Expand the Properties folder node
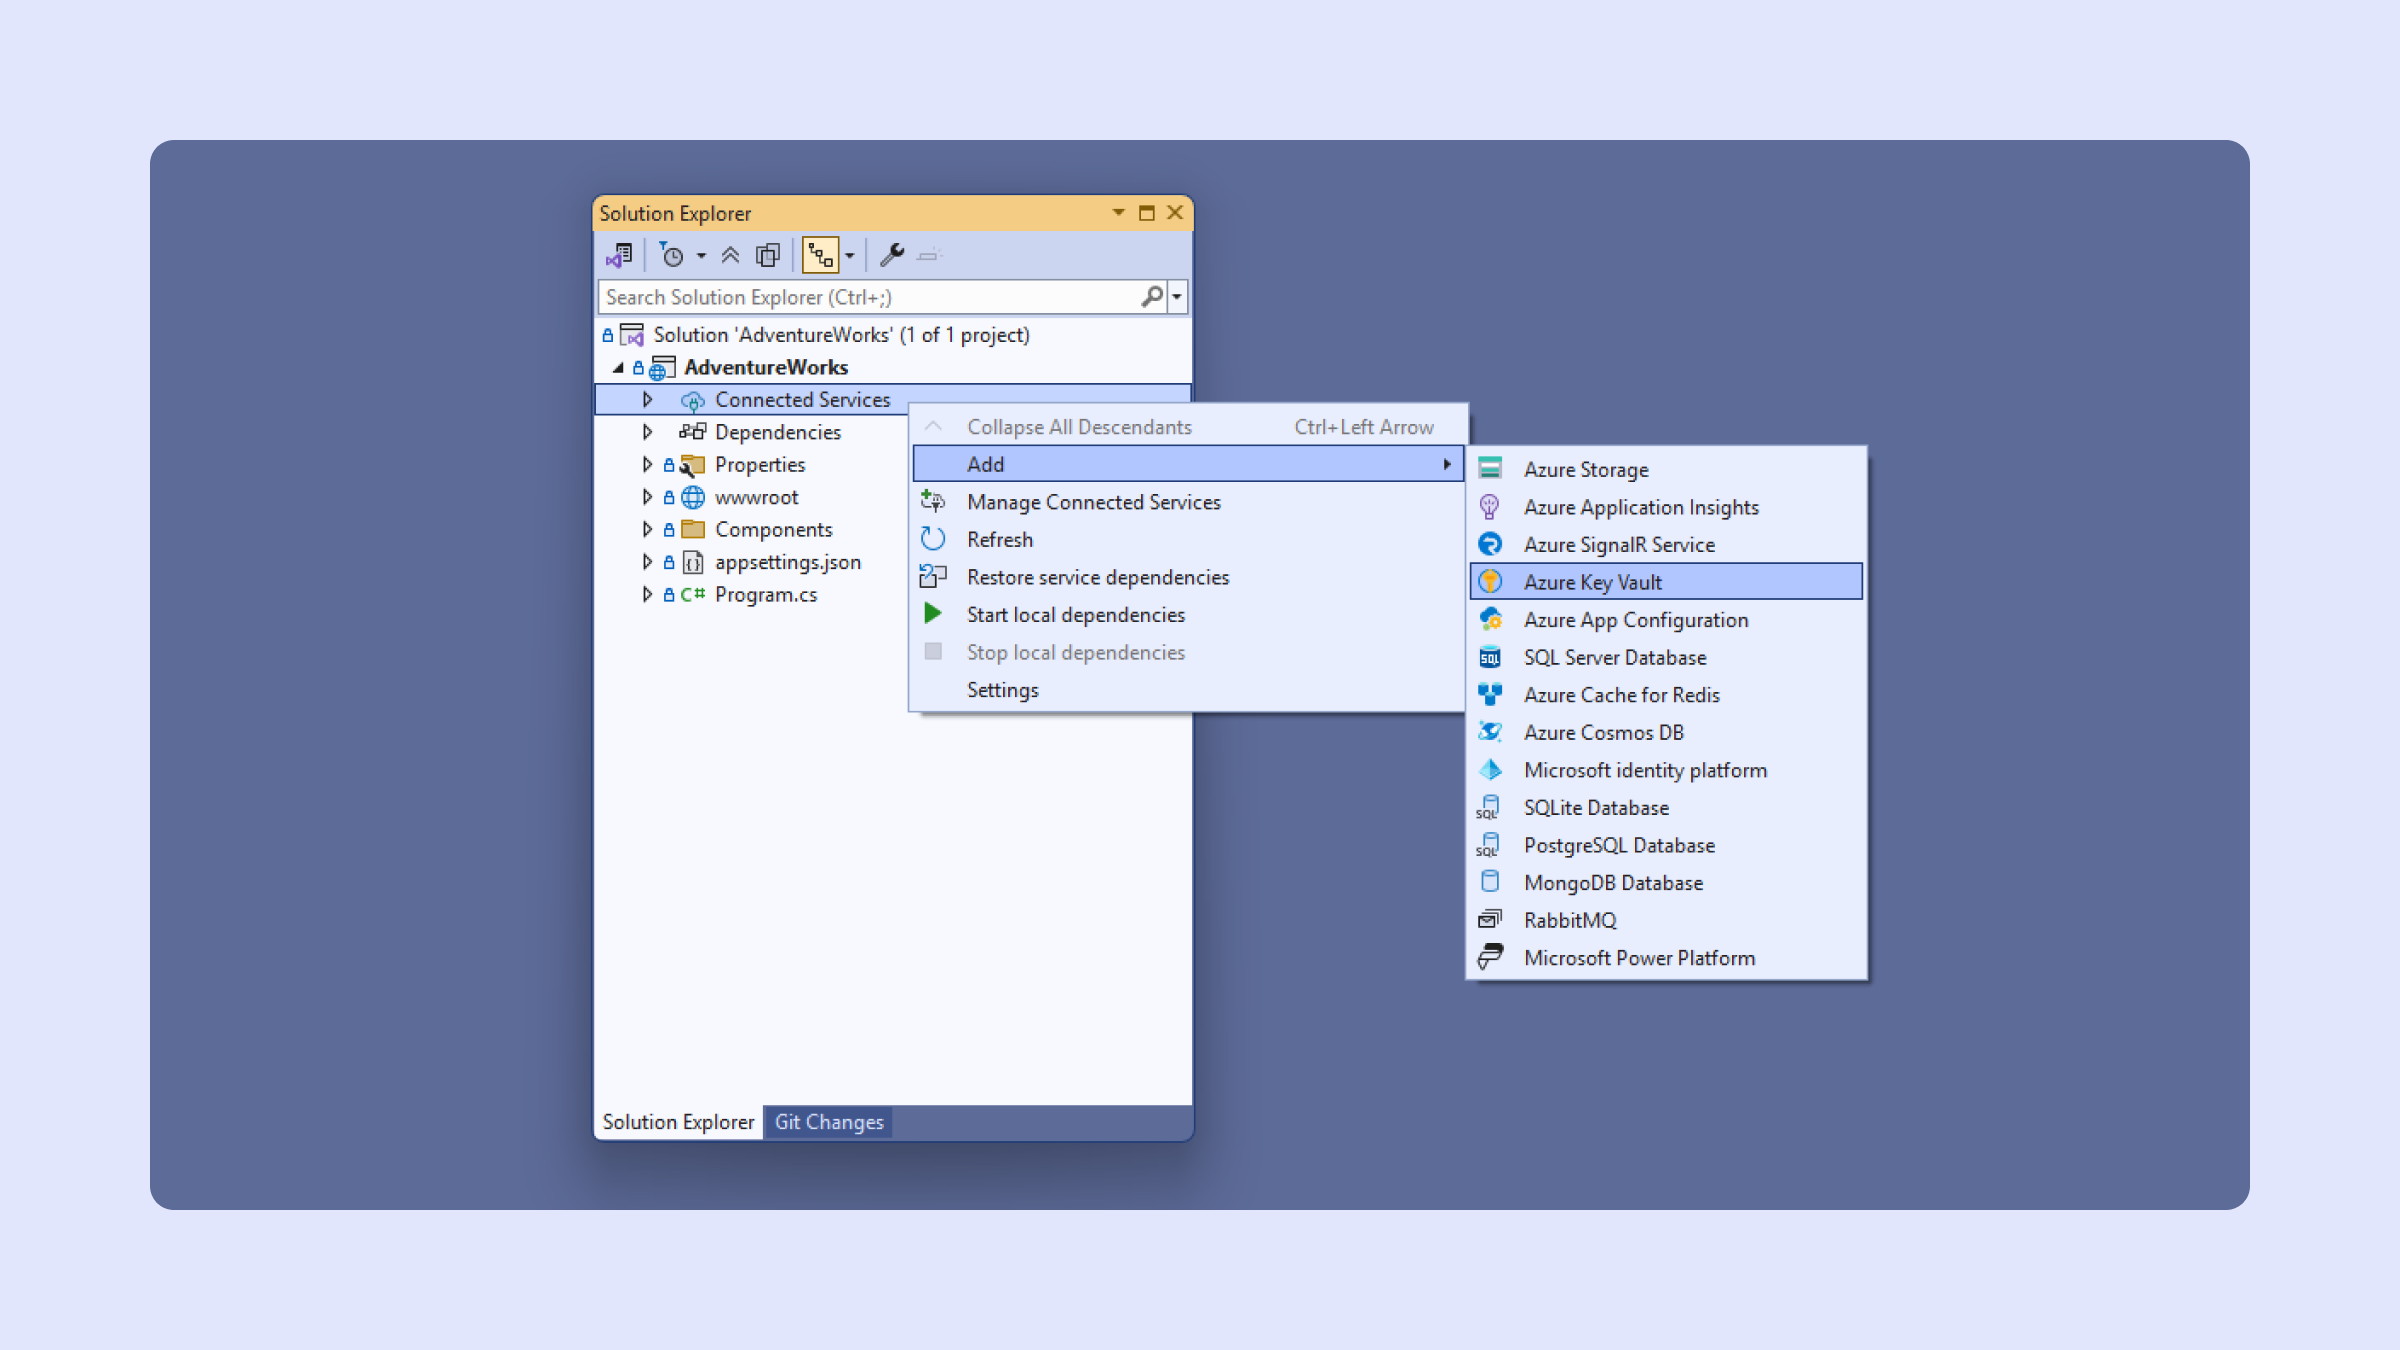Image resolution: width=2400 pixels, height=1350 pixels. [647, 465]
